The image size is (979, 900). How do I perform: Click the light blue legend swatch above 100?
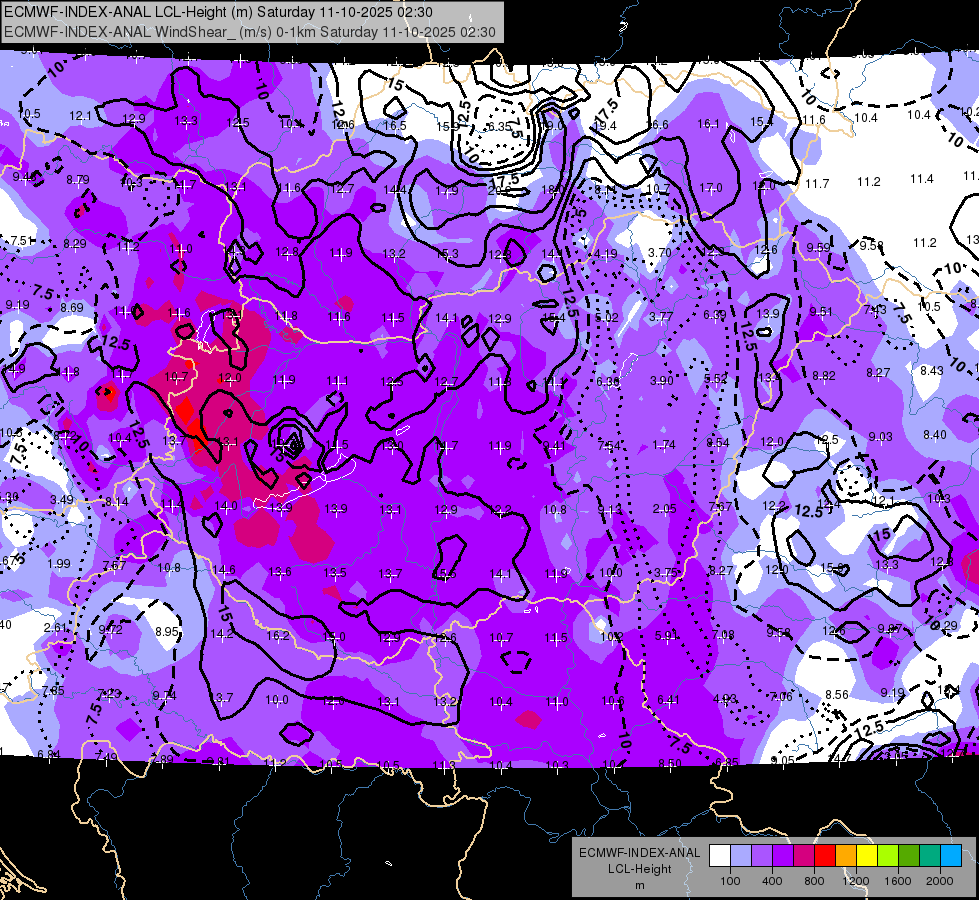pyautogui.click(x=741, y=856)
